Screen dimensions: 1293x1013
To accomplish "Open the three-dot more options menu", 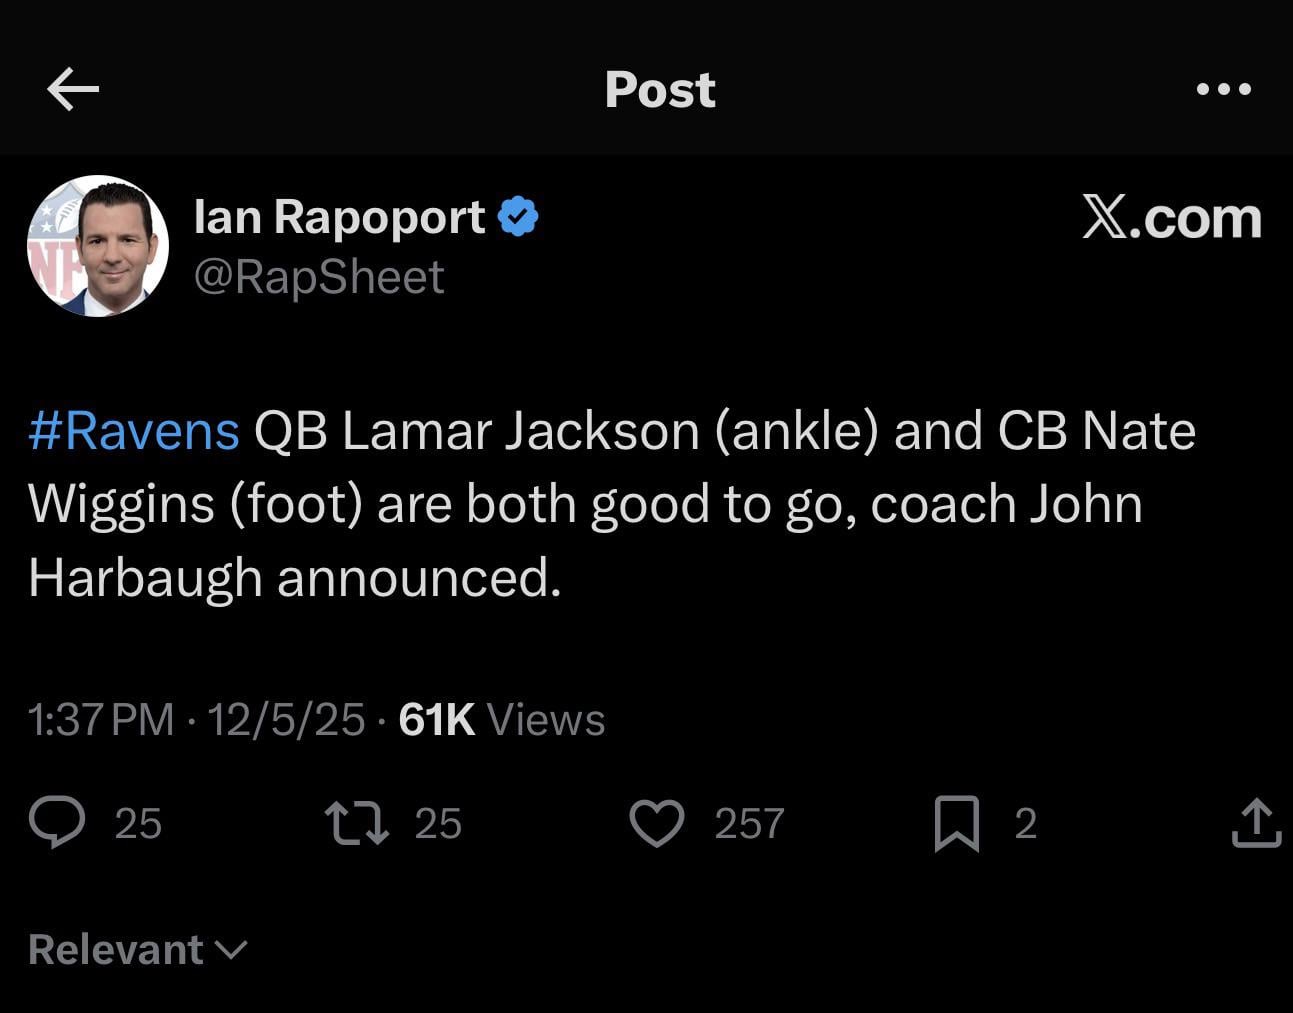I will 1223,89.
